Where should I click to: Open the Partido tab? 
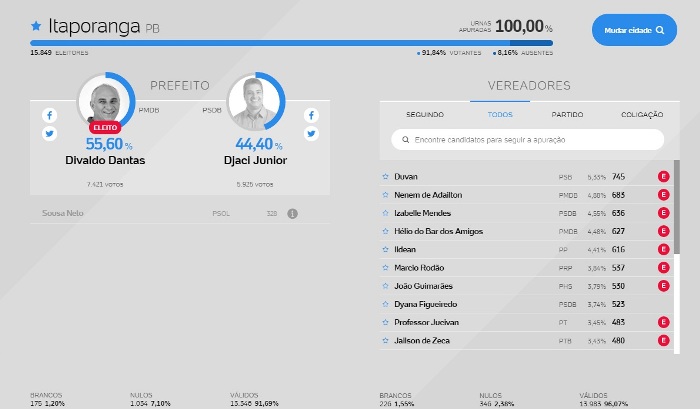(567, 115)
